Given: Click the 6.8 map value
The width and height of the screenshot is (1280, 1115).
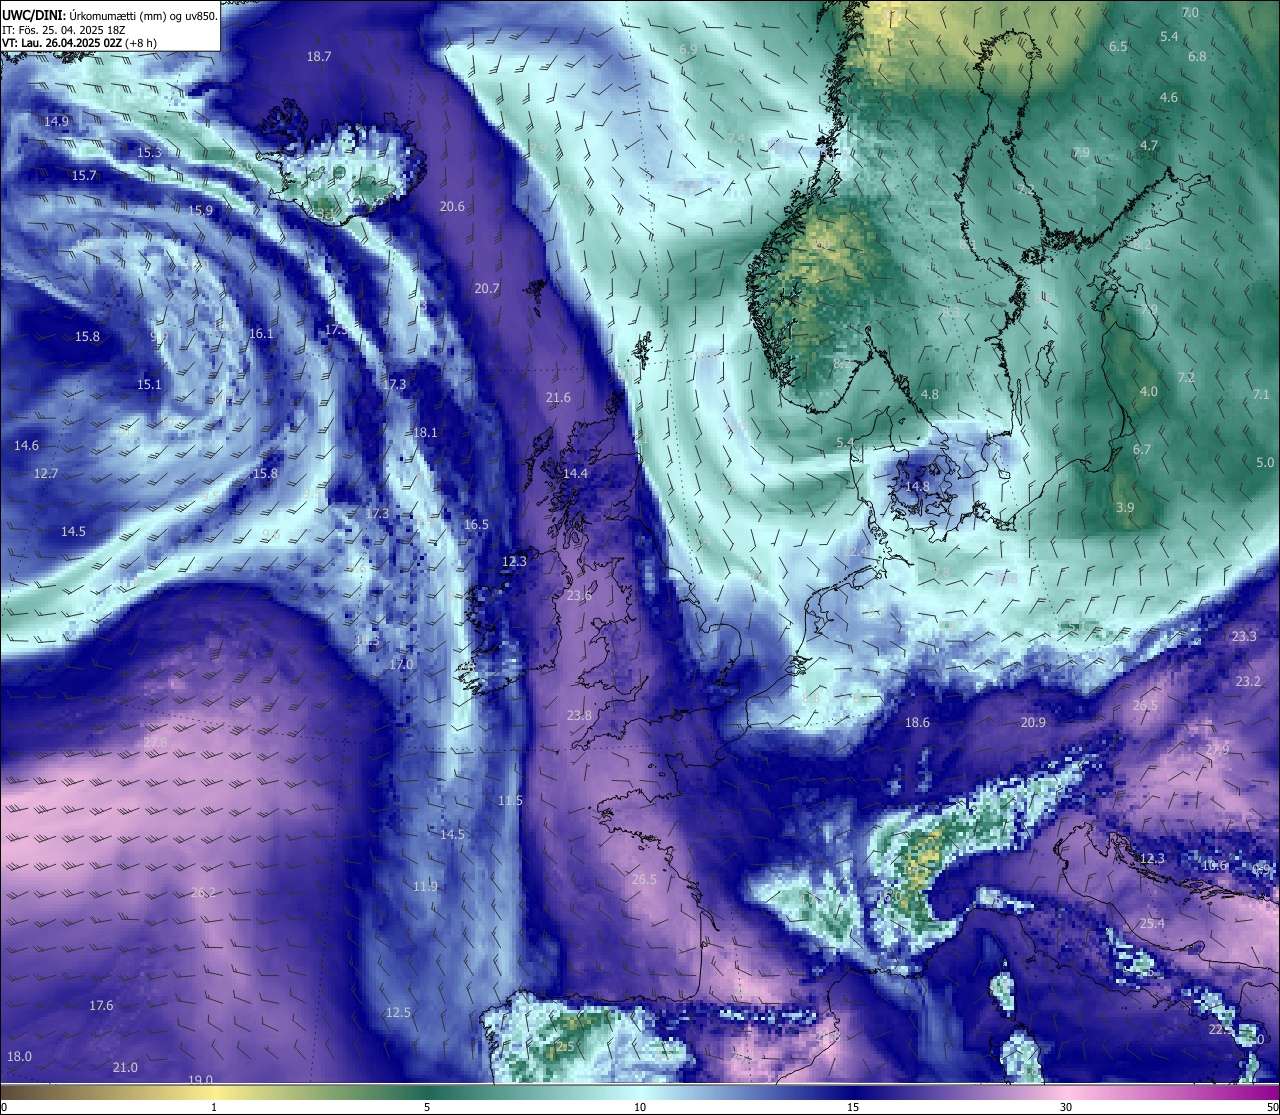Looking at the screenshot, I should pyautogui.click(x=1197, y=57).
